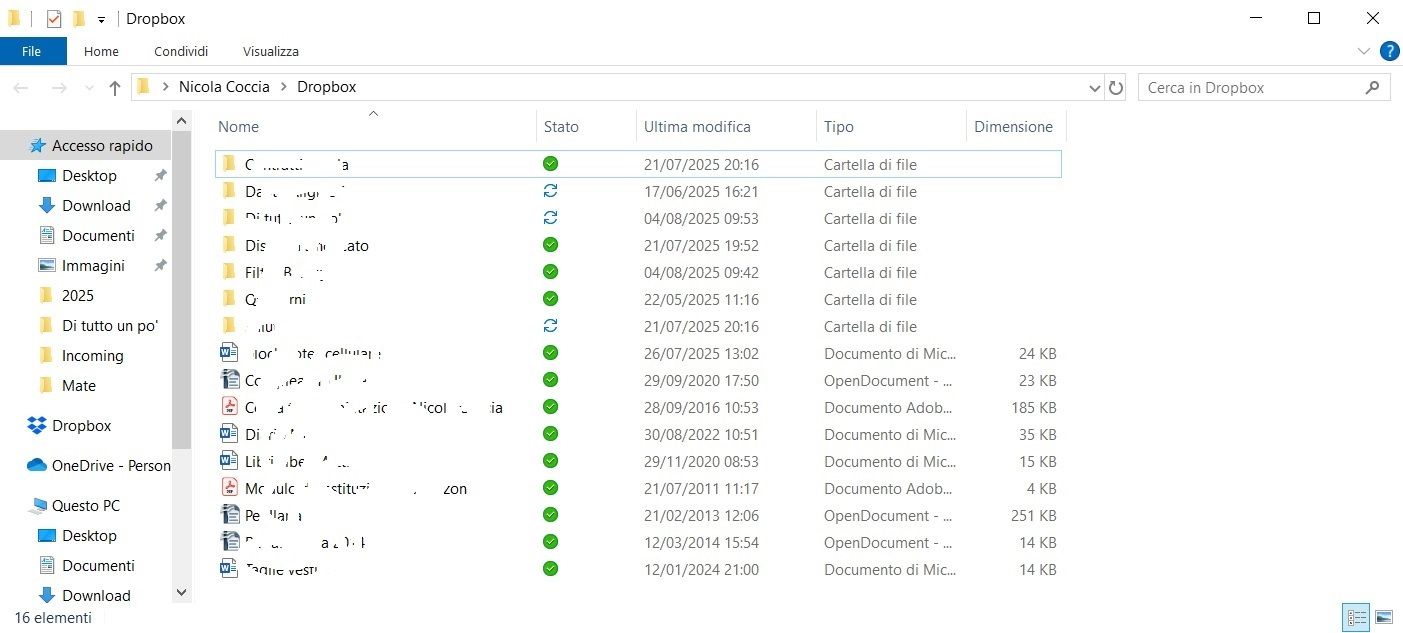Navigate up to the parent folder
1403x633 pixels.
point(114,87)
